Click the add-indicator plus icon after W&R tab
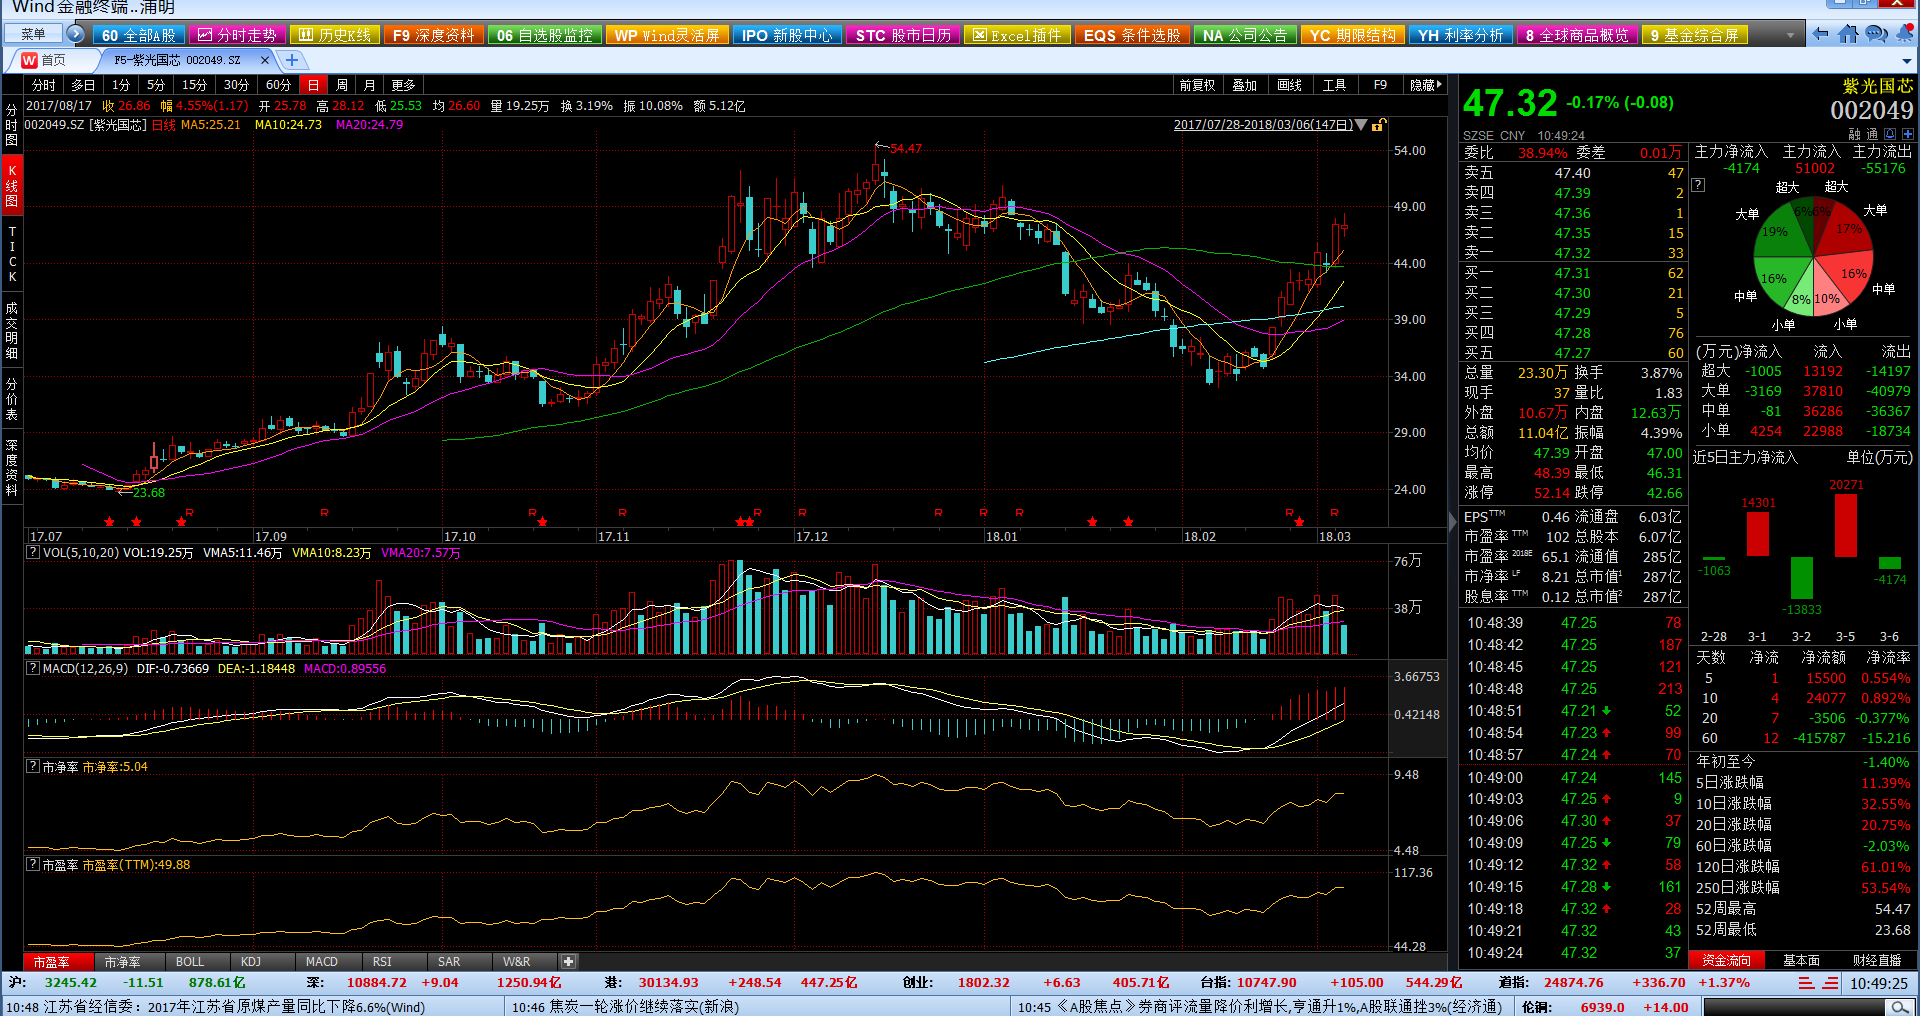 click(568, 961)
